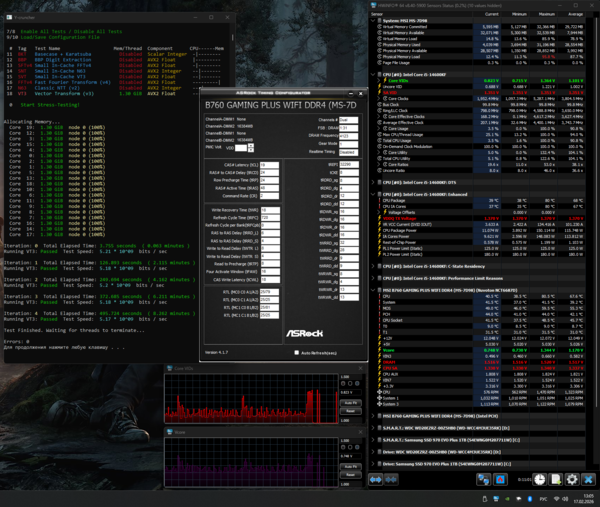Image resolution: width=600 pixels, height=507 pixels.
Task: Click Reset in the Core VIDs graph
Action: (x=351, y=411)
